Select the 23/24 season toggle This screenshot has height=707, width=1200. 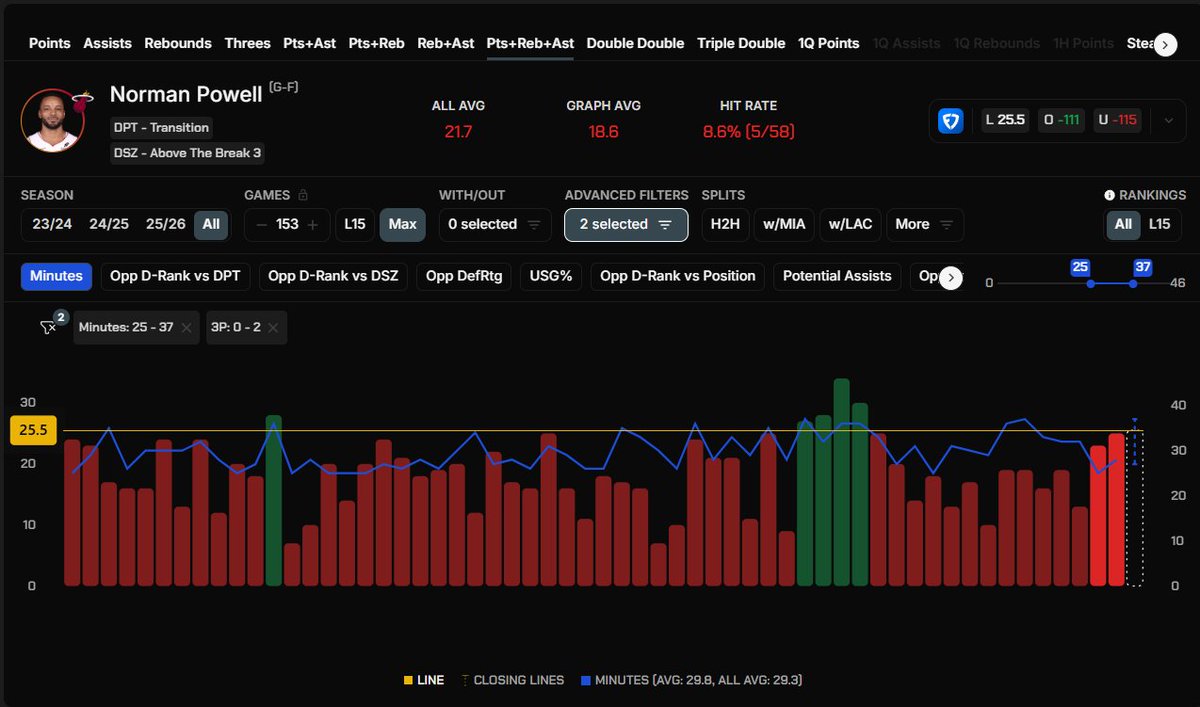(52, 224)
